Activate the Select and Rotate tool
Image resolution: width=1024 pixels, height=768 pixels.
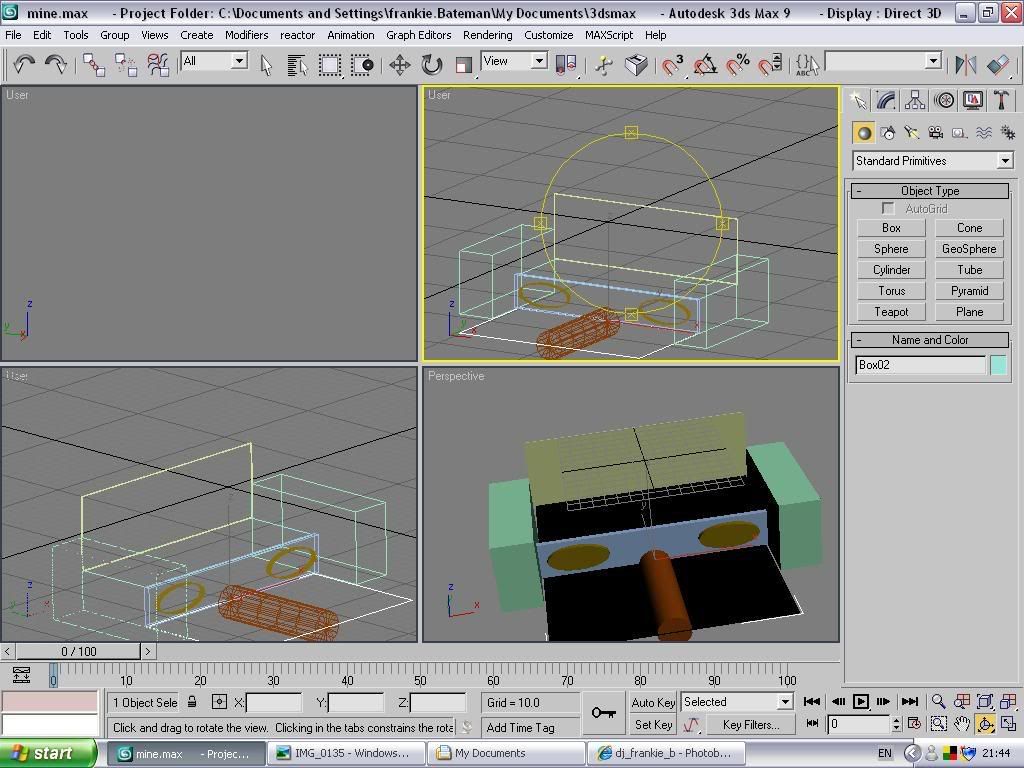tap(432, 65)
